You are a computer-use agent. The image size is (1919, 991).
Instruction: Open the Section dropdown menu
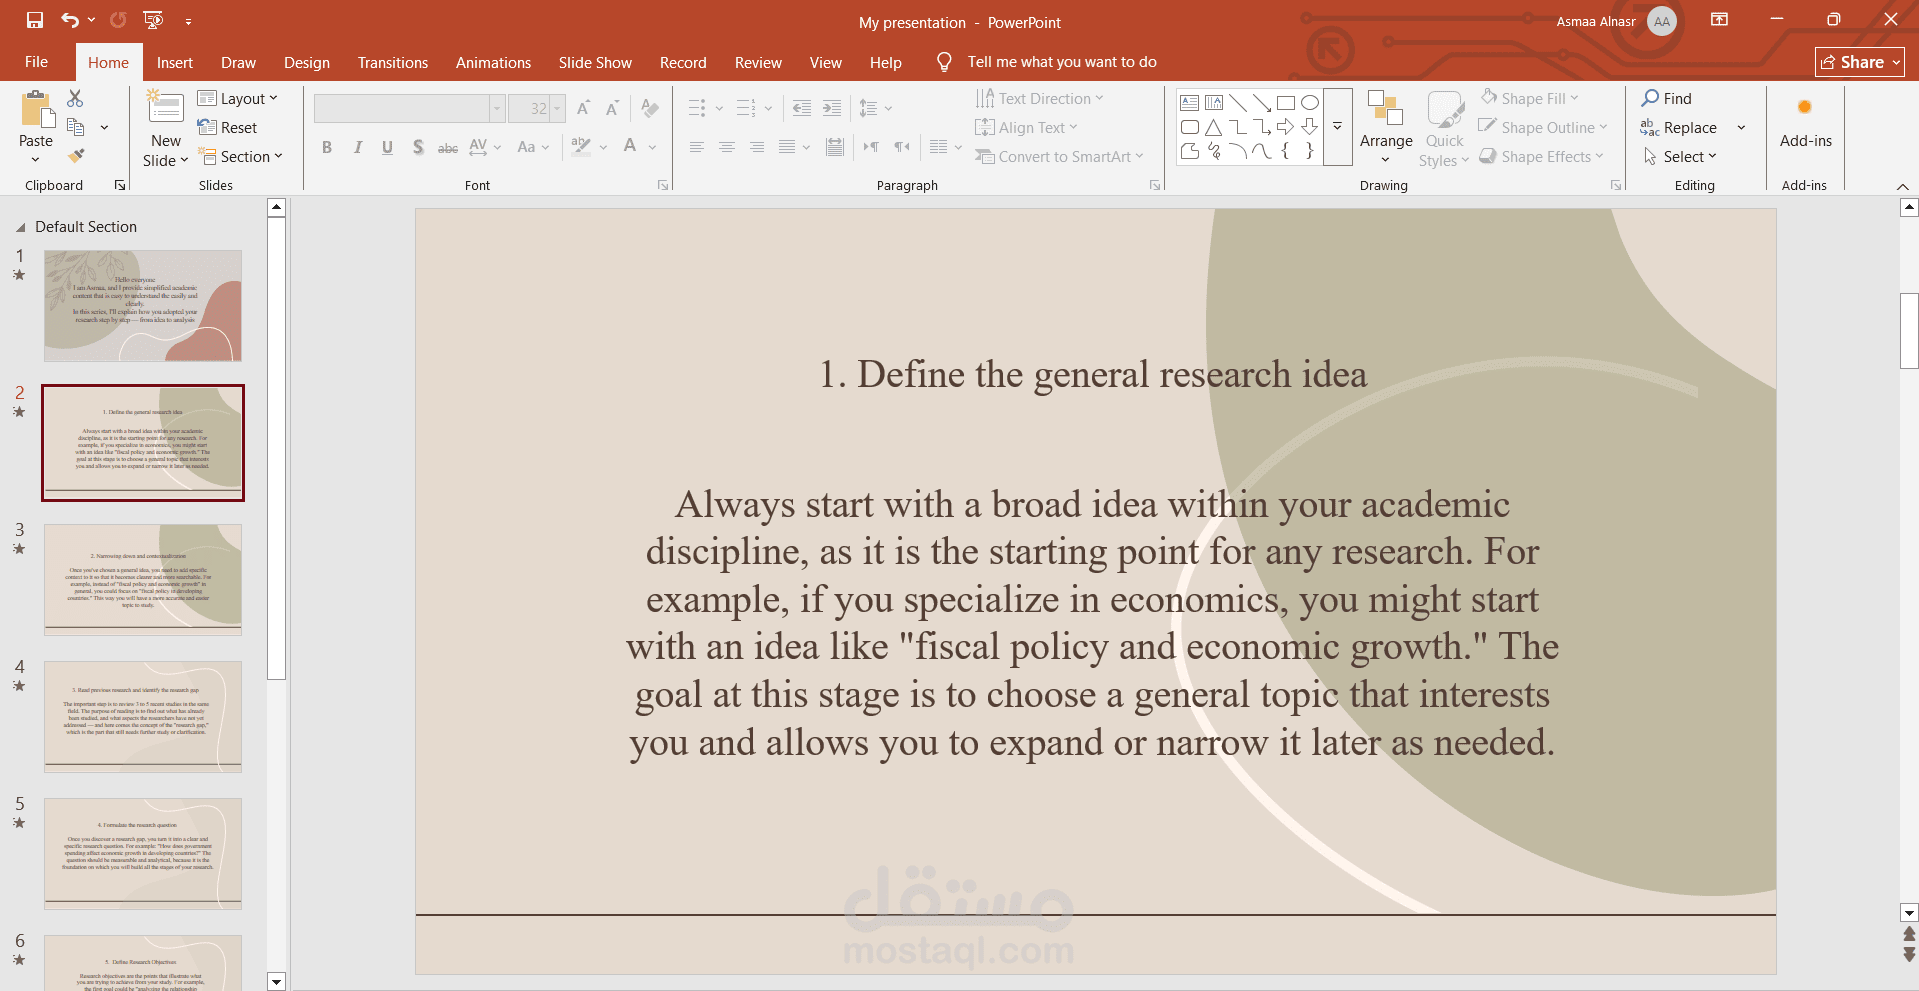click(x=241, y=156)
